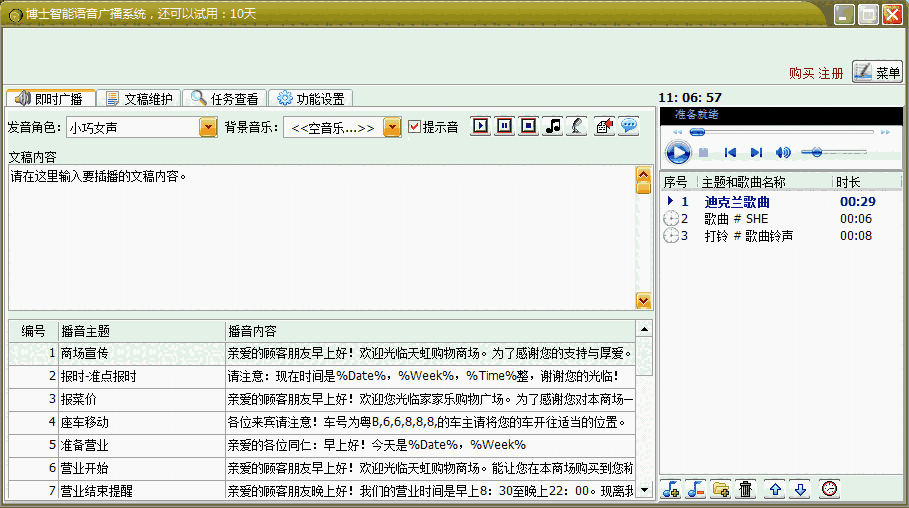Click the add folder icon below playlist
The width and height of the screenshot is (909, 508).
tap(720, 489)
